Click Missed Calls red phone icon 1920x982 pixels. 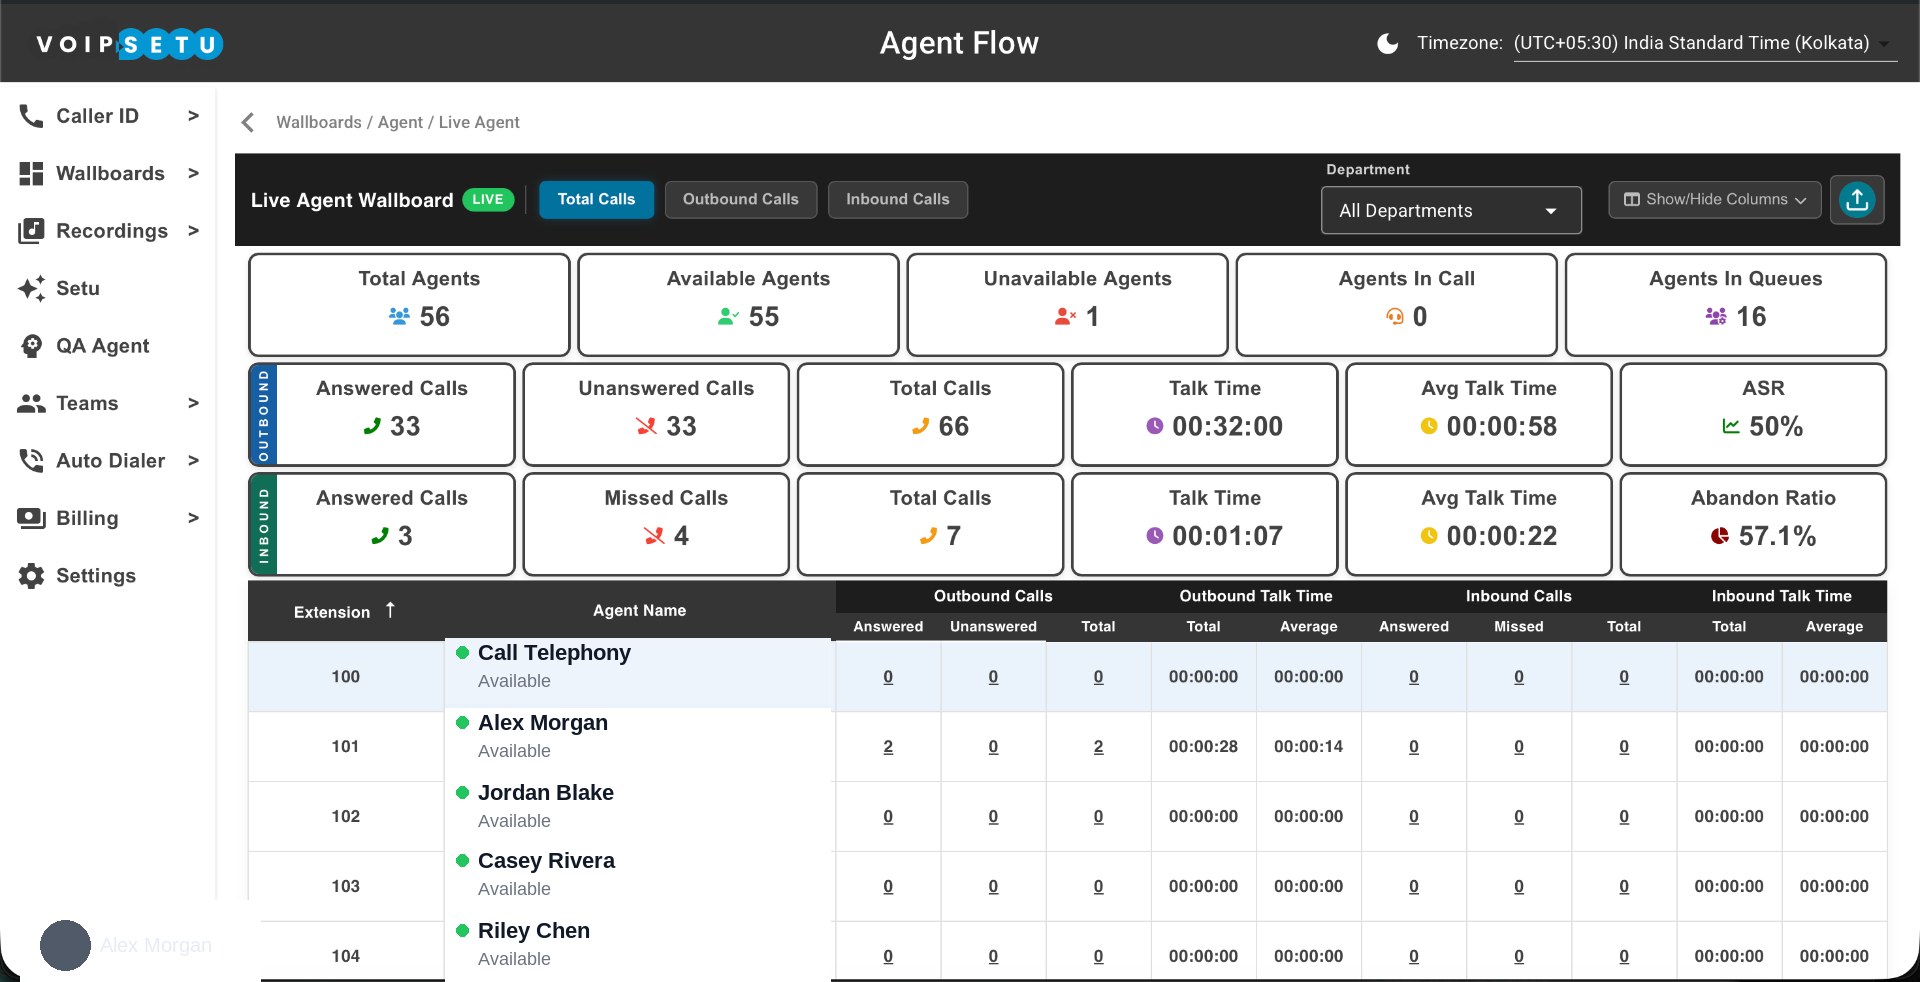654,536
